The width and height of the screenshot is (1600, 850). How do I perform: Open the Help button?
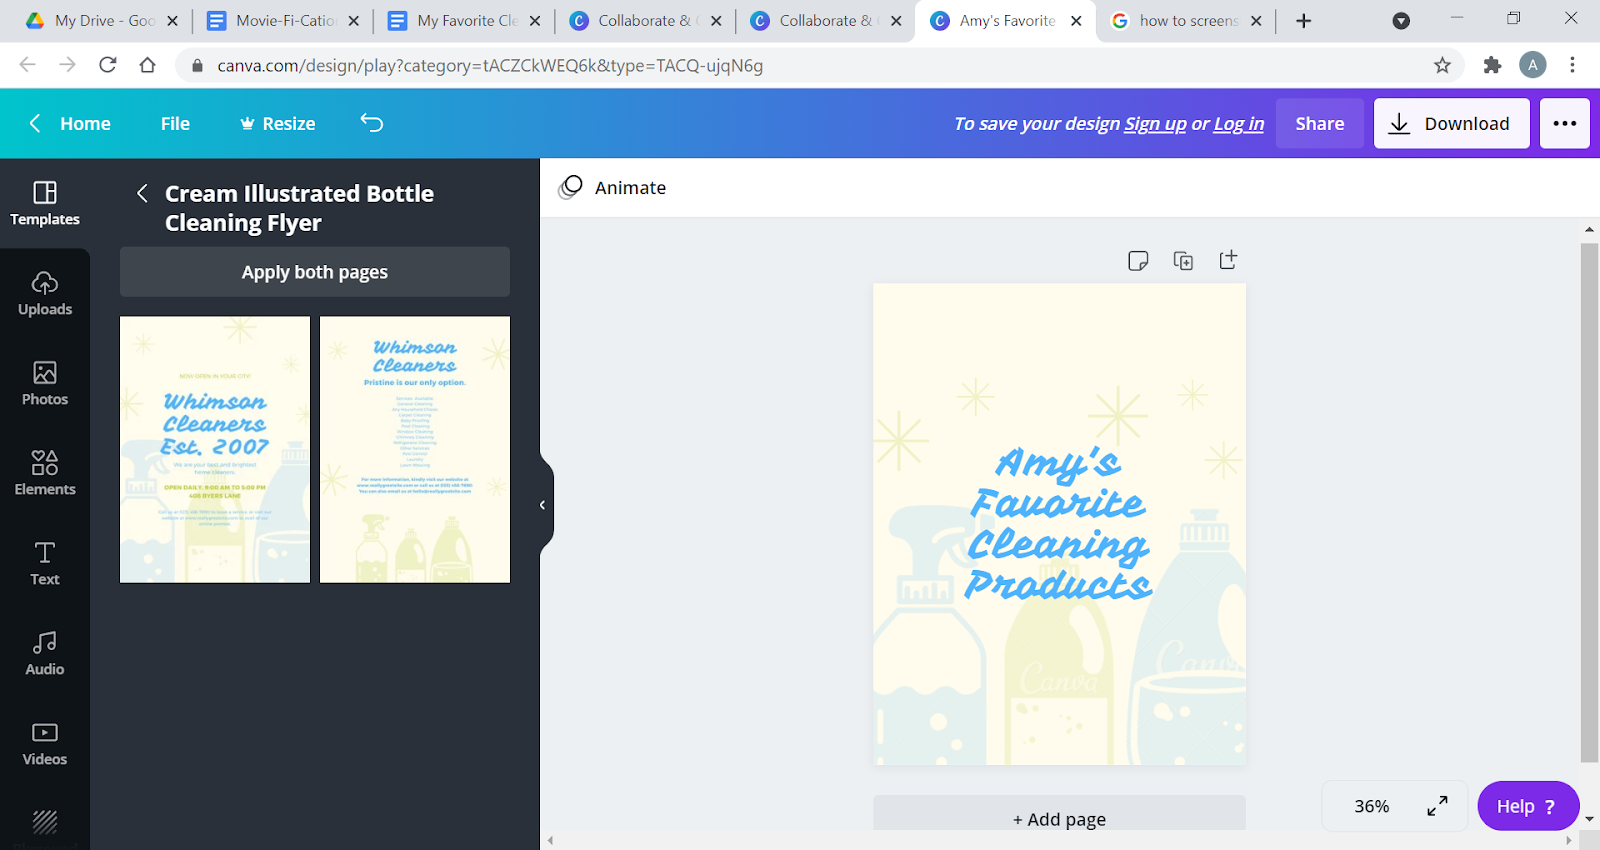coord(1528,806)
